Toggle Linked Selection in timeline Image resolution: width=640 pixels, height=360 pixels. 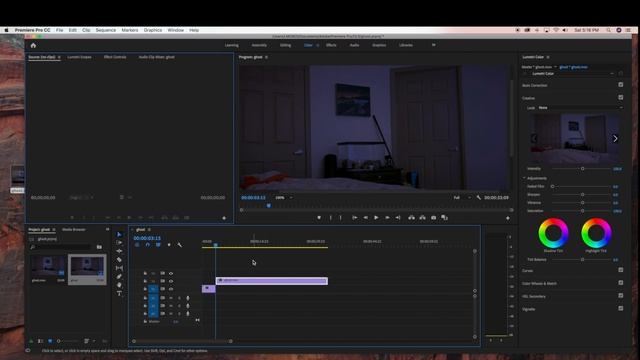click(x=158, y=245)
